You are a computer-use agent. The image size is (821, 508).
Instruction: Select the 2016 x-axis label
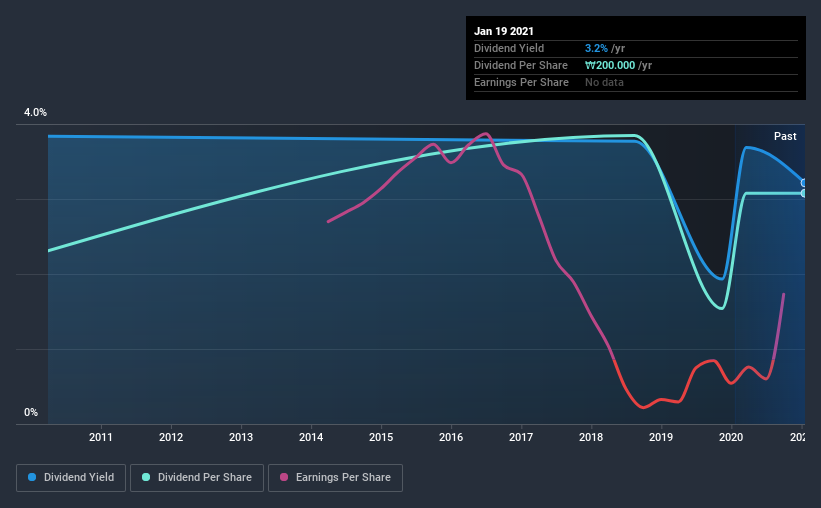tap(451, 437)
